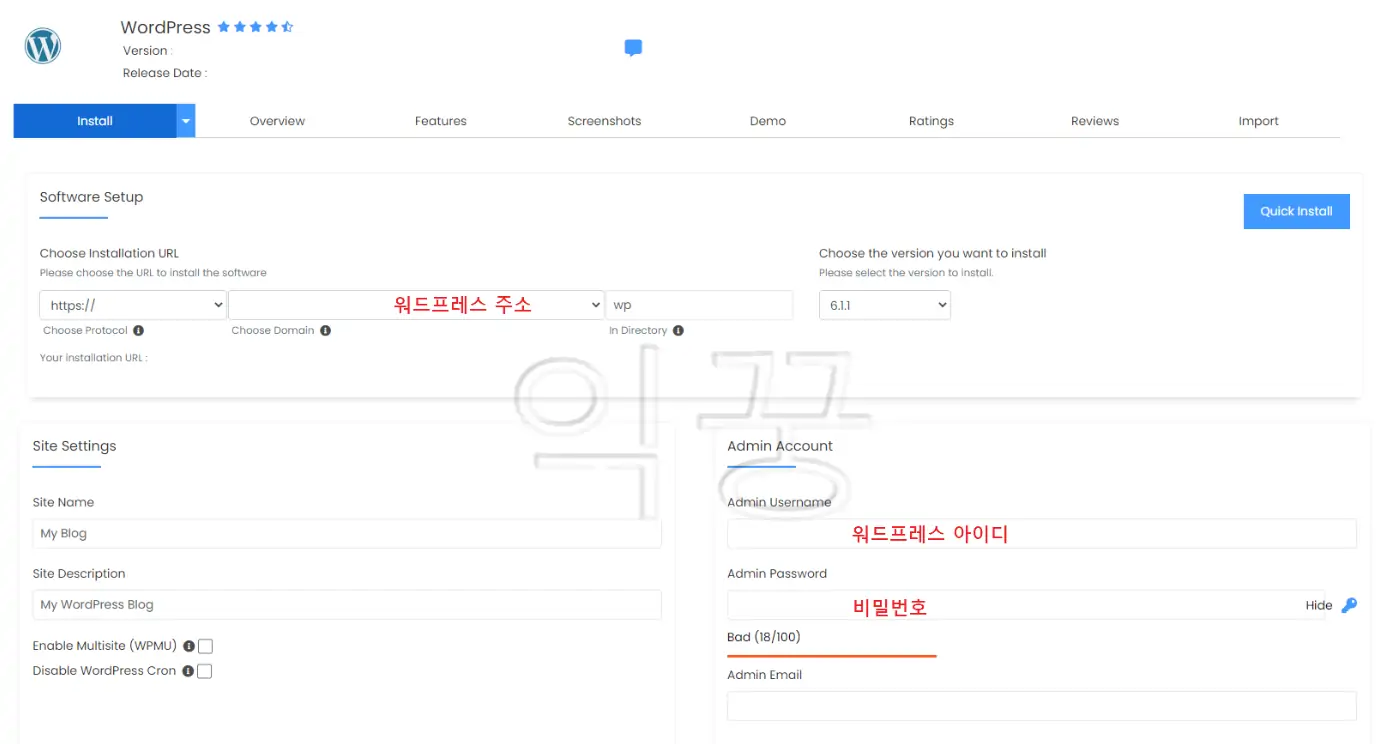Expand the Install tab dropdown arrow
1386x744 pixels.
[x=186, y=120]
